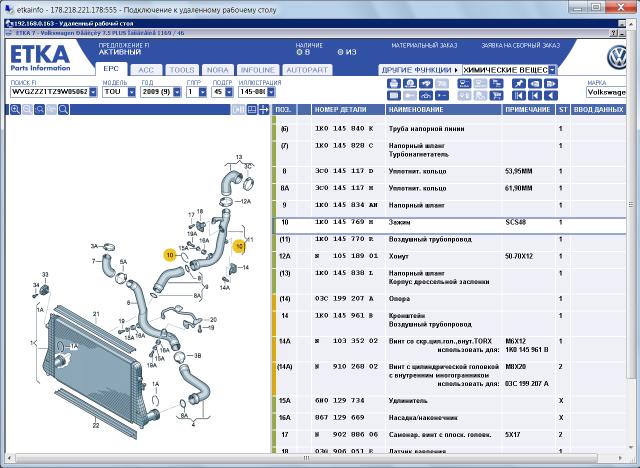Click the icon right of the pushpin
This screenshot has width=640, height=468.
[535, 84]
